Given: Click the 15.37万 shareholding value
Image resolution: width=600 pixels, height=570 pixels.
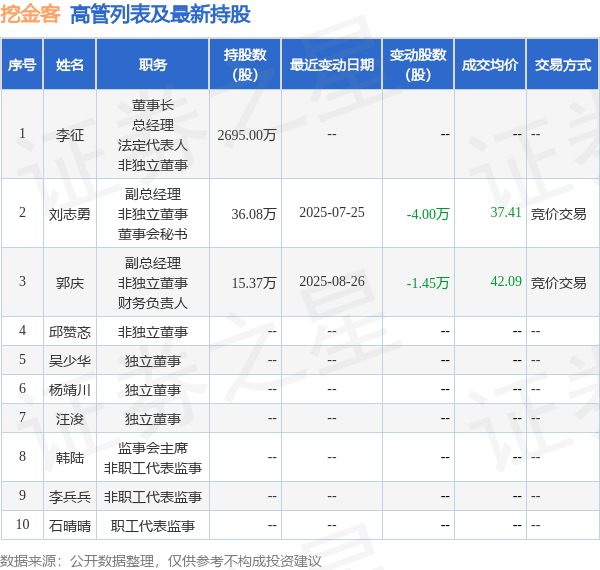Looking at the screenshot, I should pyautogui.click(x=254, y=283).
